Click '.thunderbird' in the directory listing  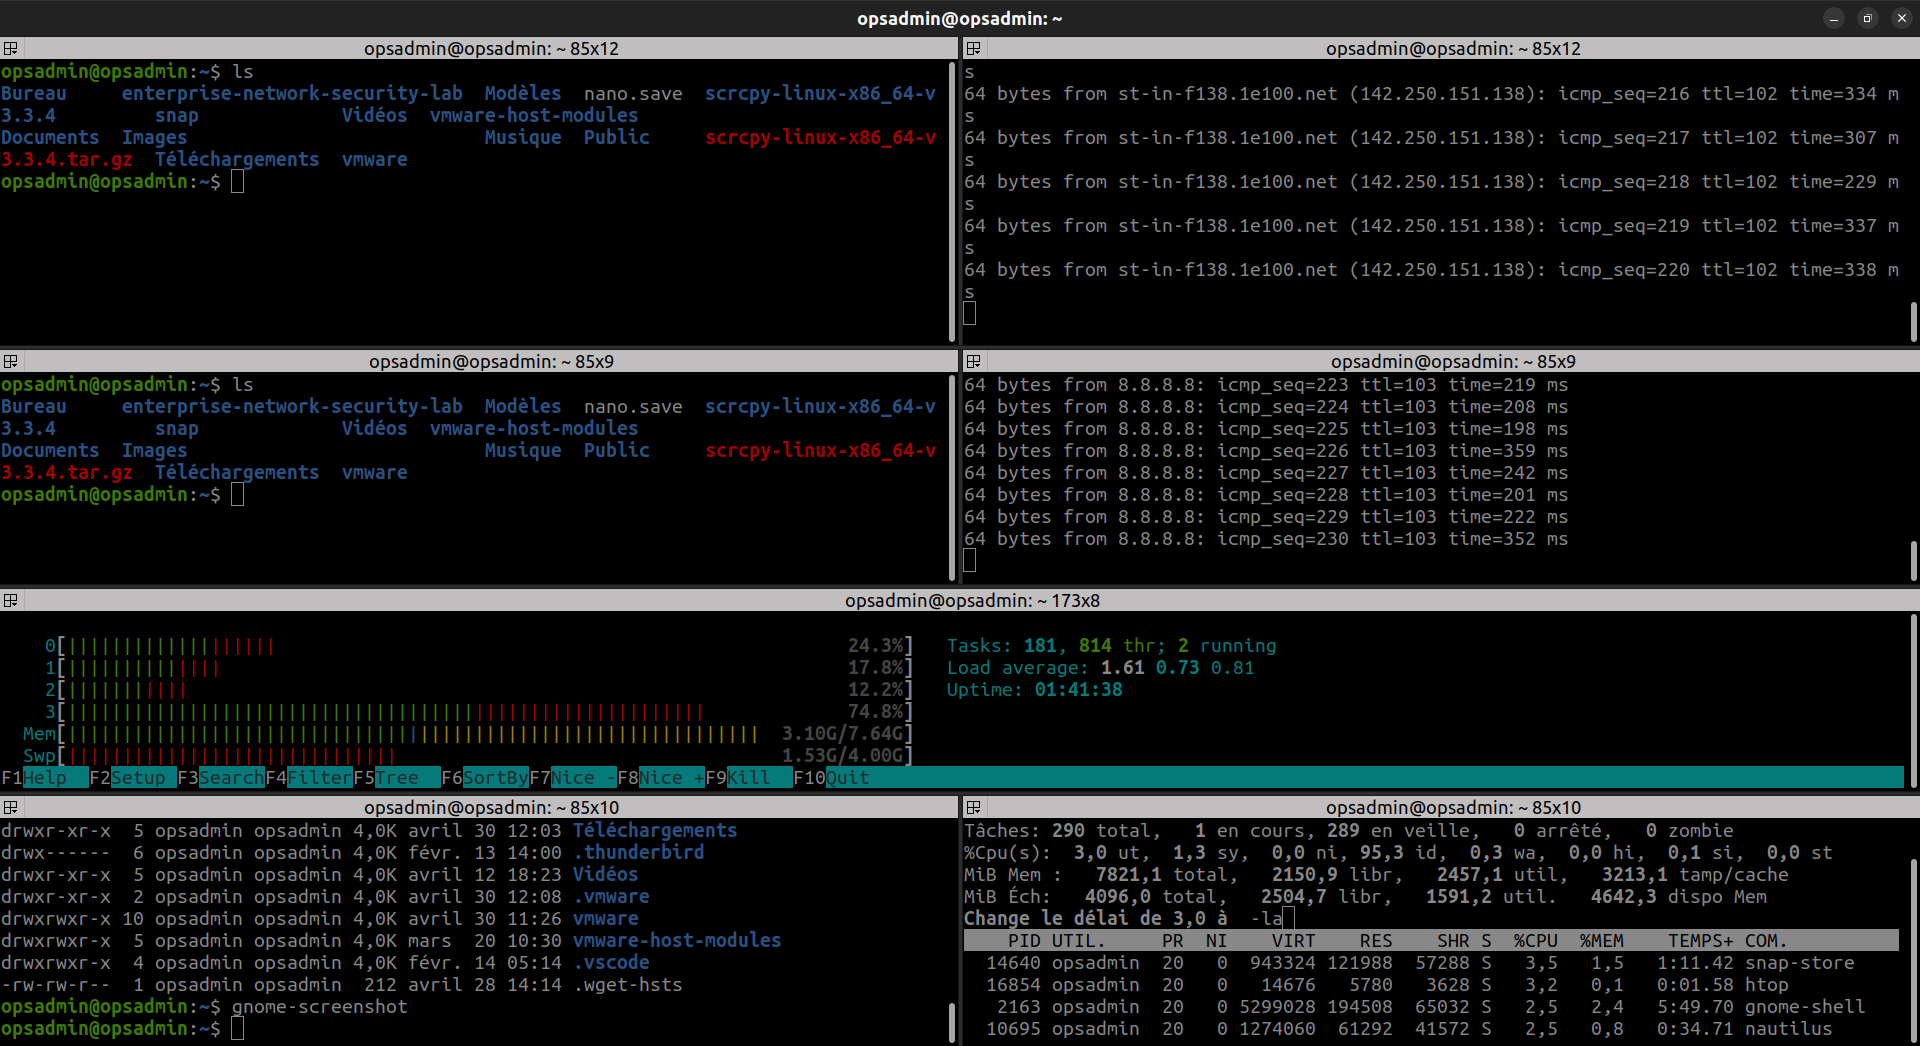pos(638,852)
